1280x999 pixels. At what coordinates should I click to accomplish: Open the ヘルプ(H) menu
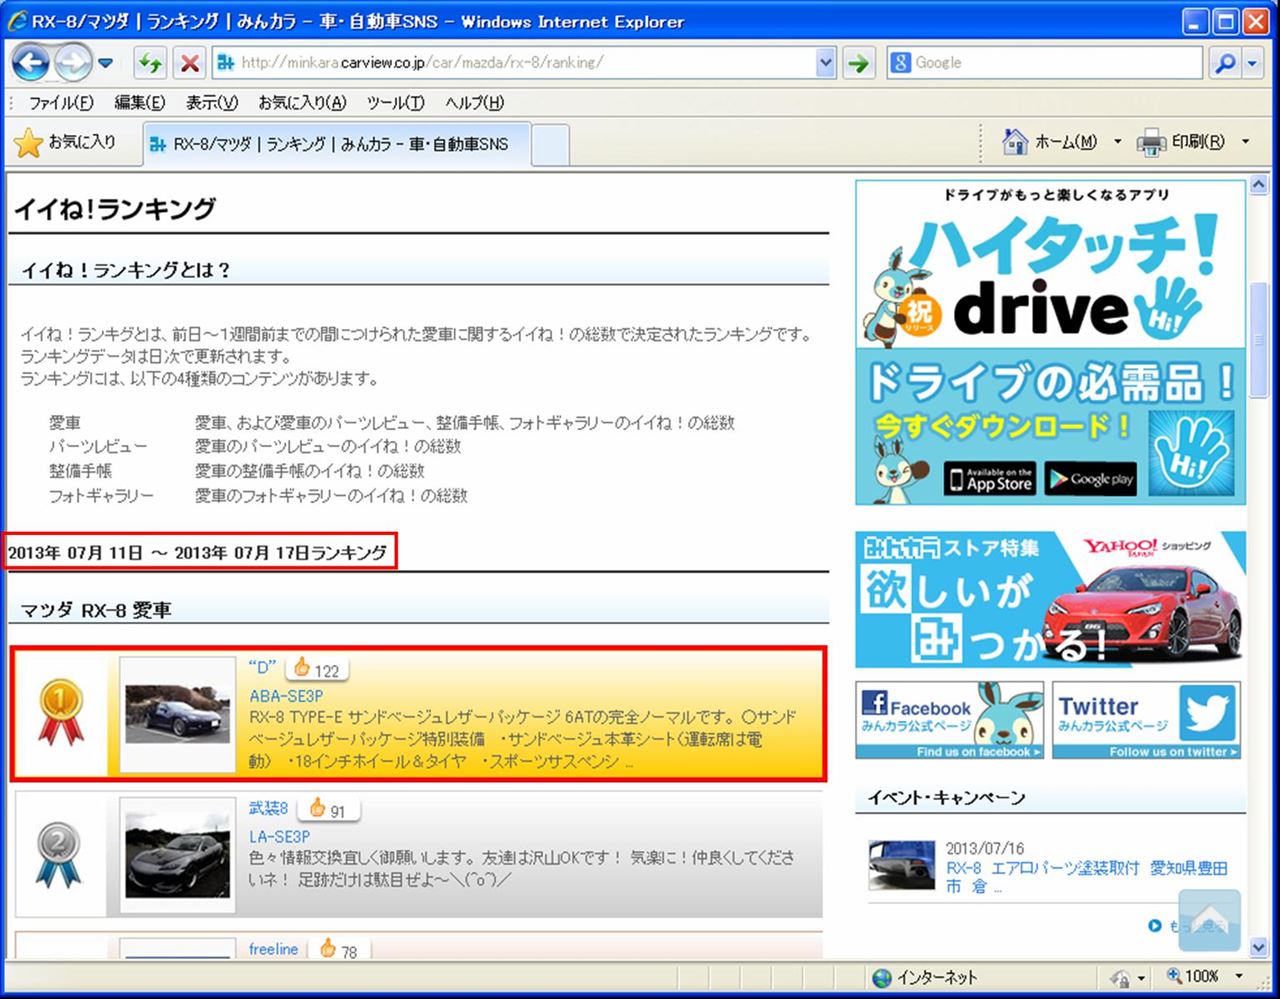(x=474, y=103)
